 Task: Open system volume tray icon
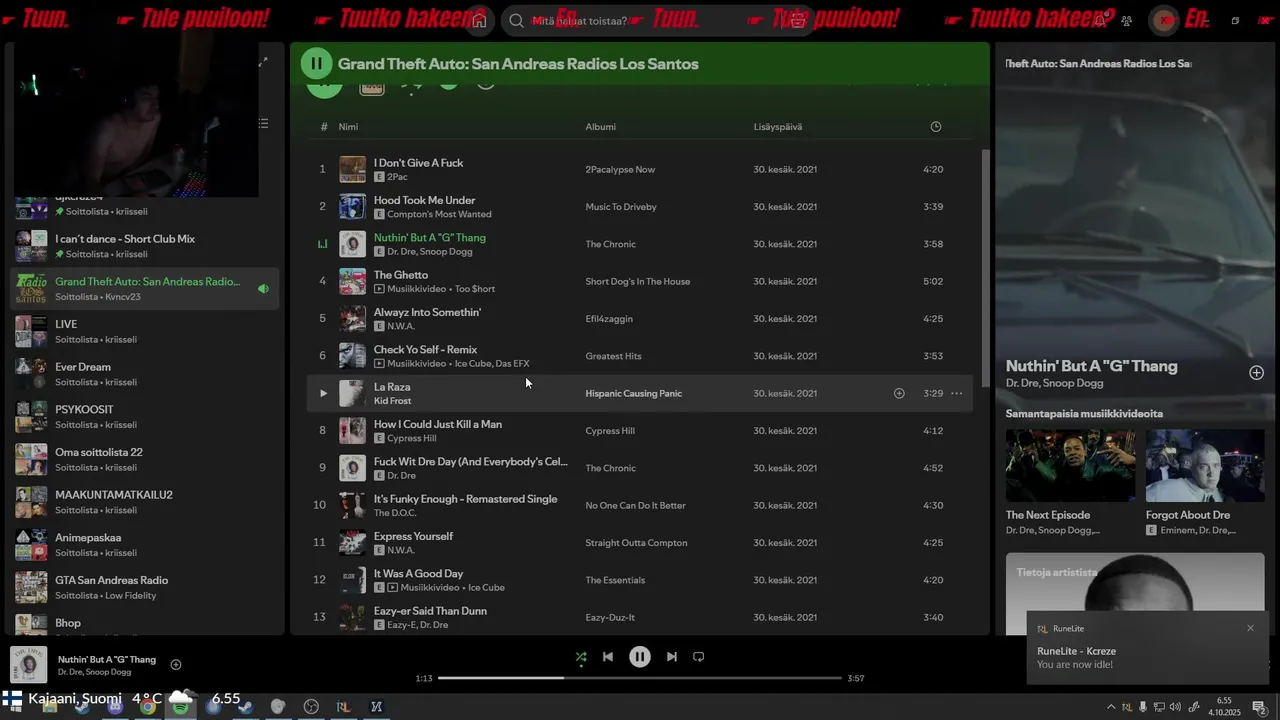click(x=1175, y=707)
